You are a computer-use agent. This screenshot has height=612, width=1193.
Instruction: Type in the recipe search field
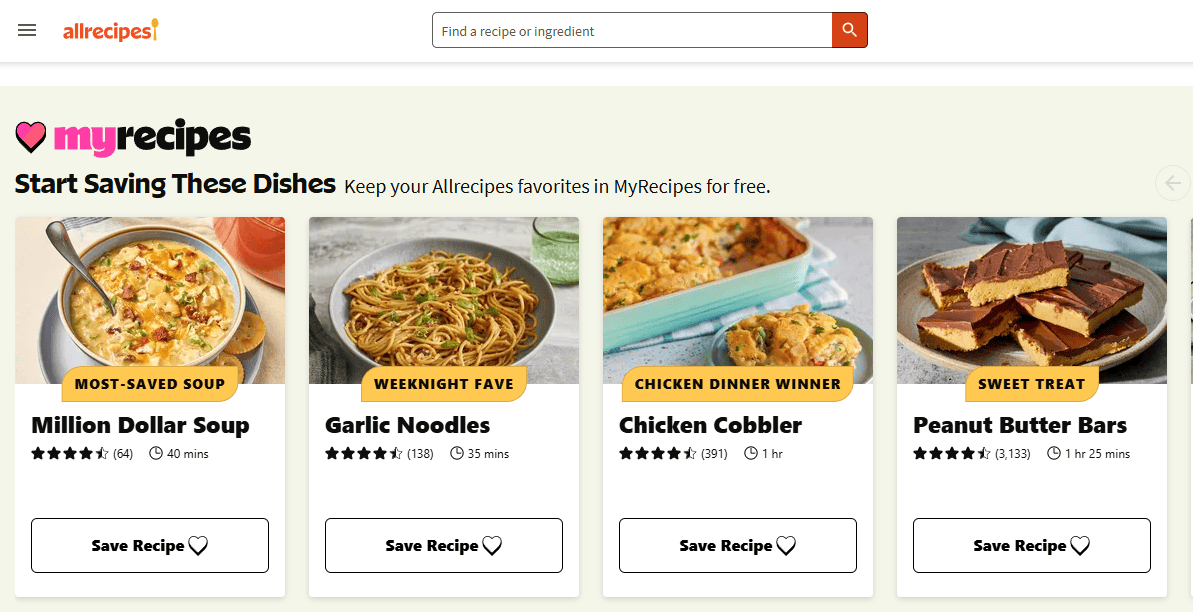(x=632, y=31)
